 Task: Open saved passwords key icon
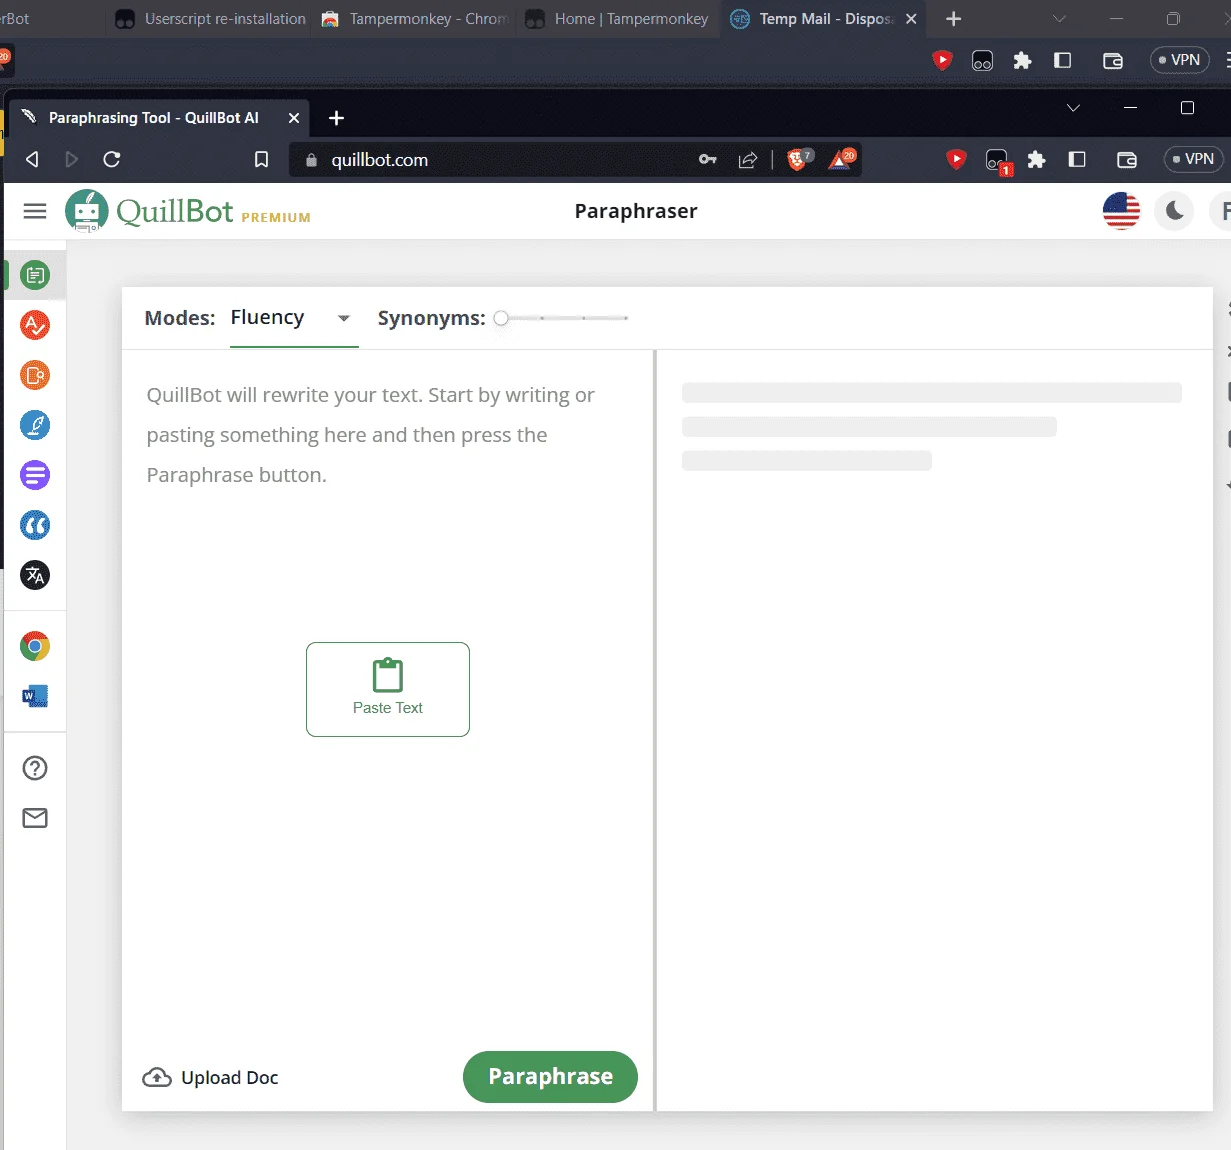tap(708, 160)
